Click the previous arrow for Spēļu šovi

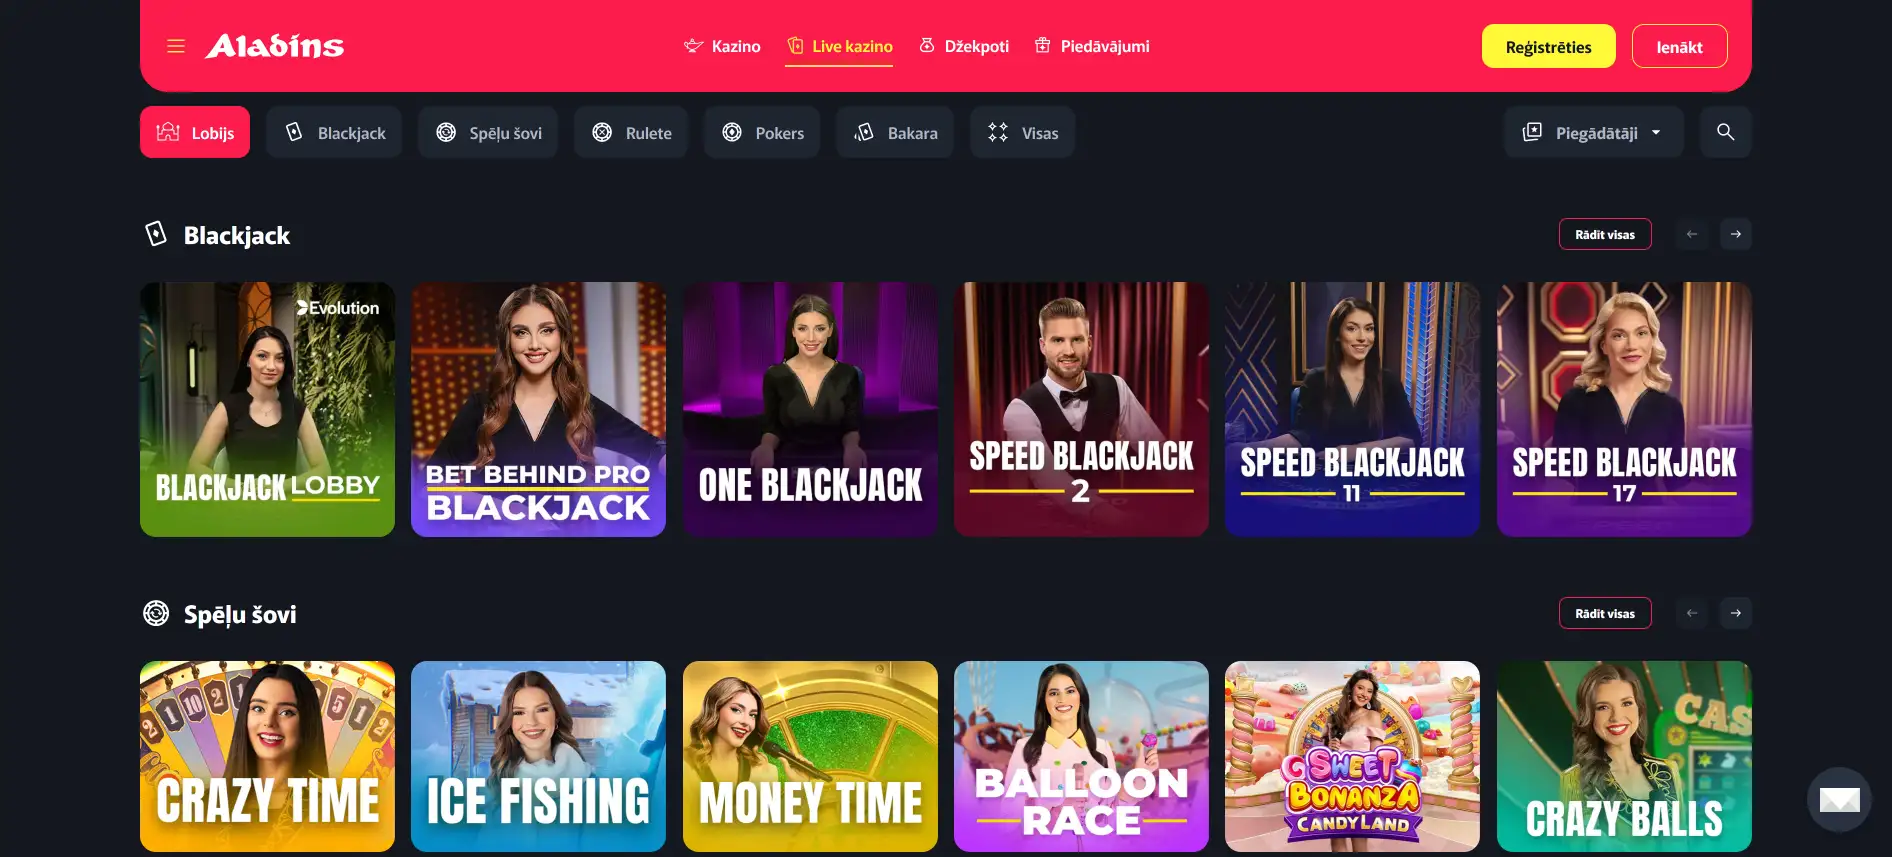click(1691, 613)
